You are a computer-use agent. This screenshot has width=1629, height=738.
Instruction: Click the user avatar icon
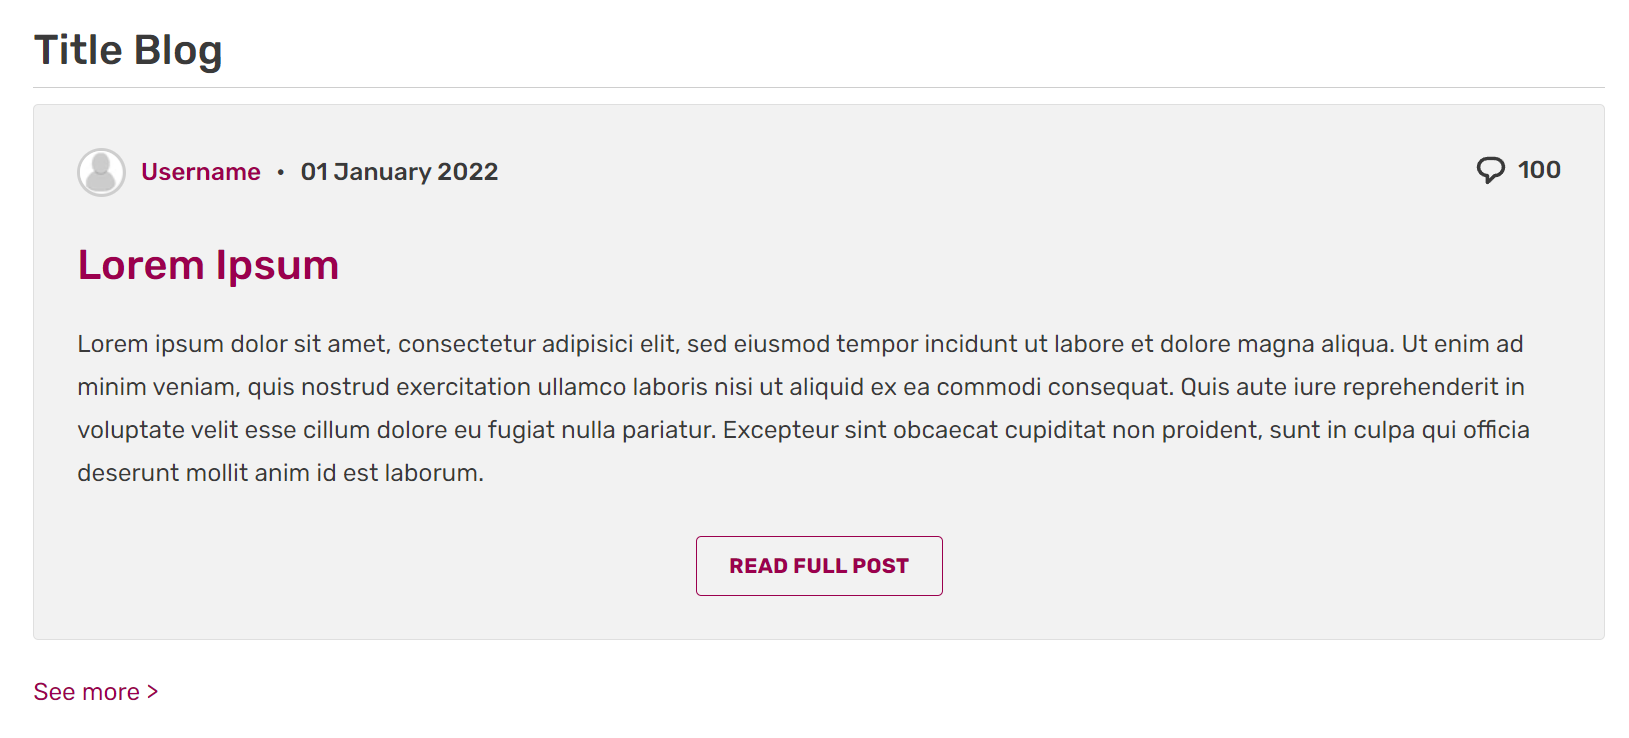pos(101,172)
